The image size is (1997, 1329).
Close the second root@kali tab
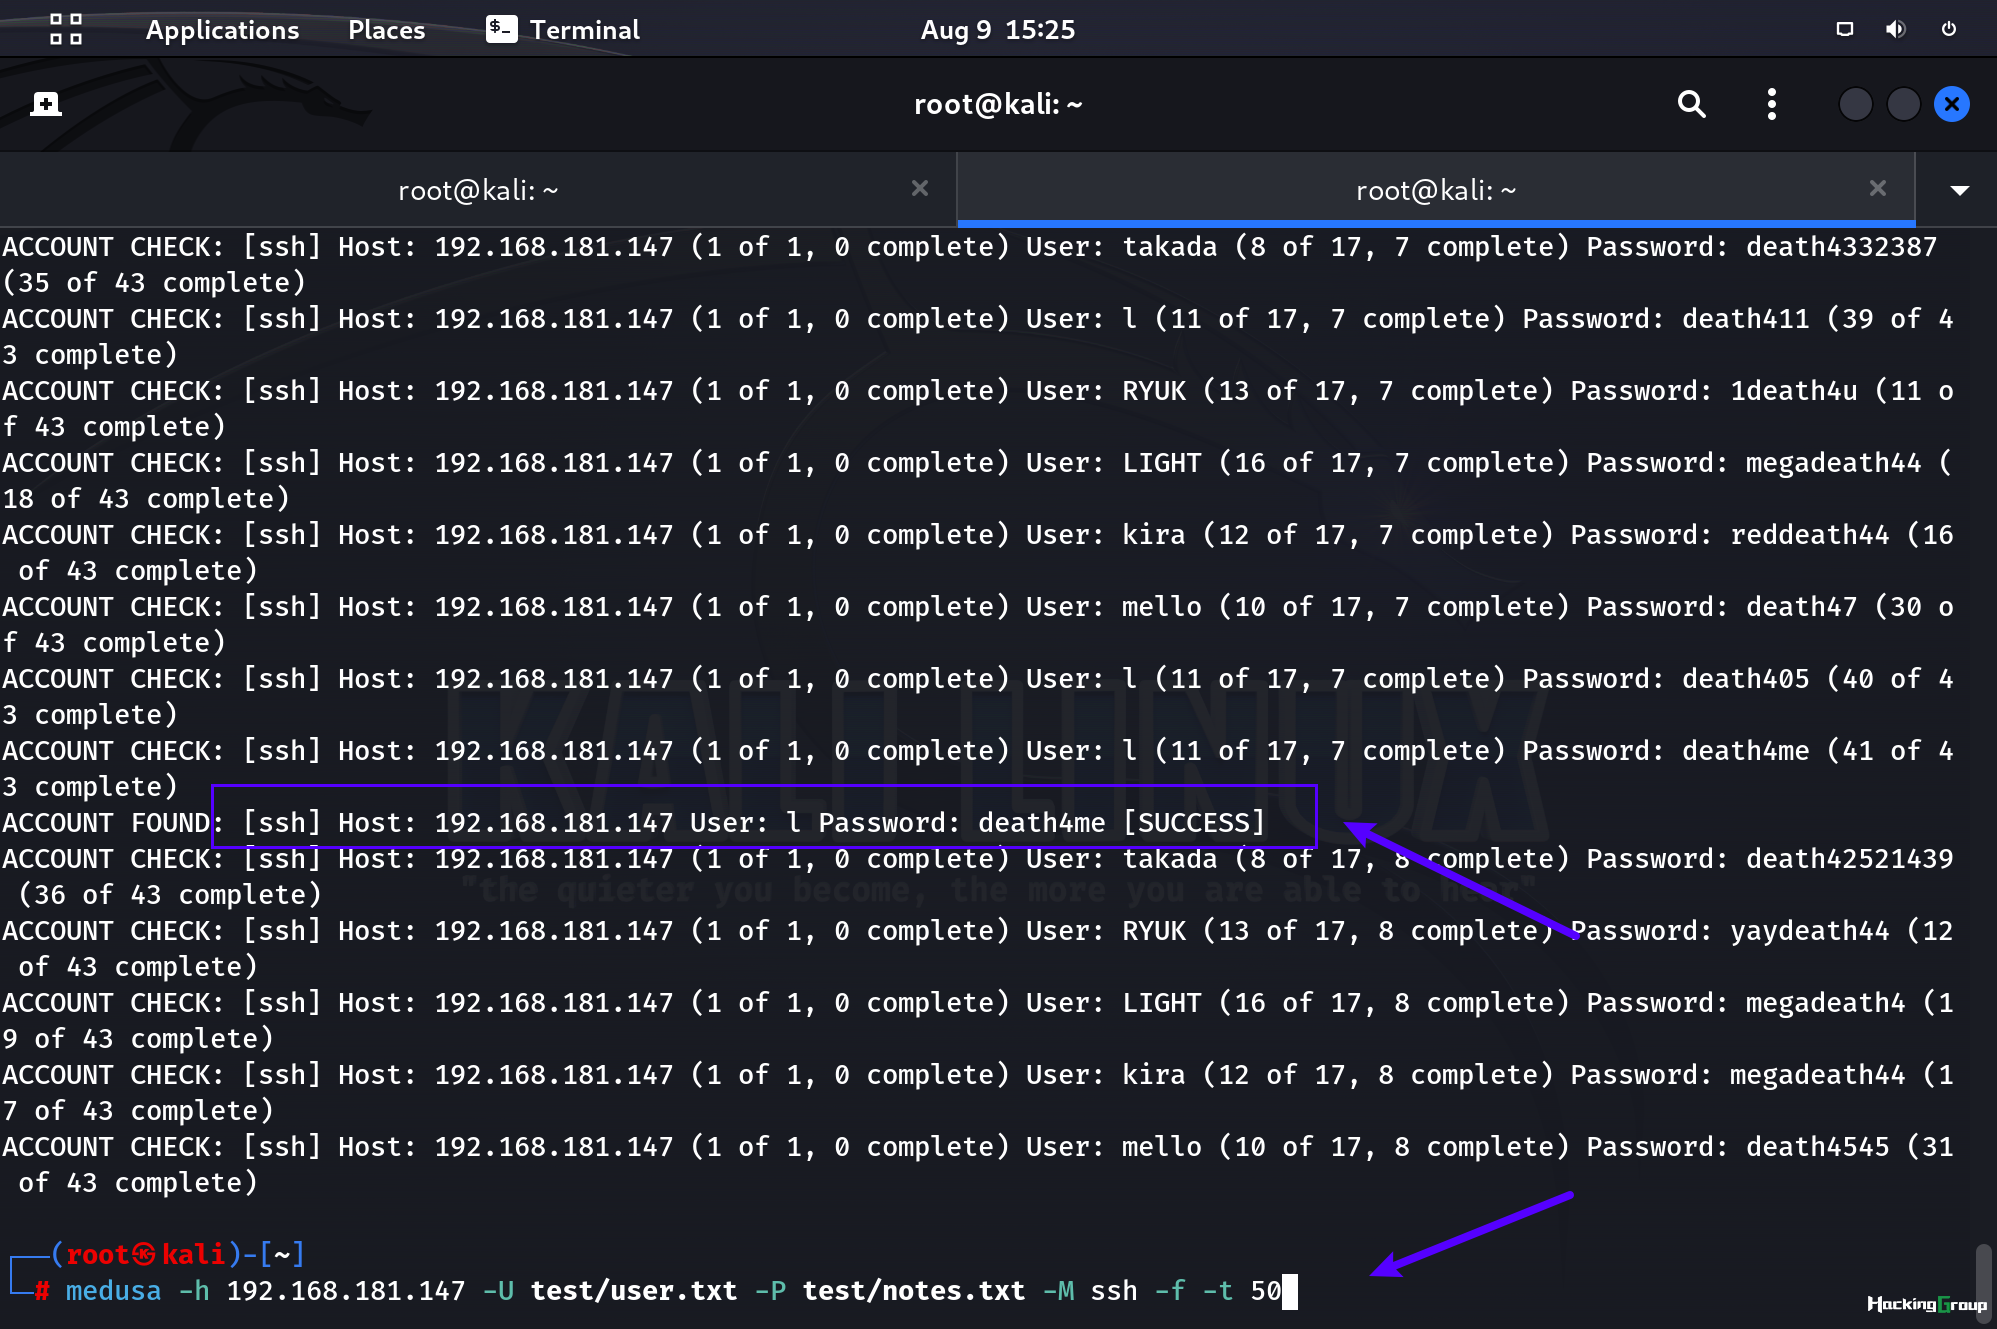click(1878, 188)
